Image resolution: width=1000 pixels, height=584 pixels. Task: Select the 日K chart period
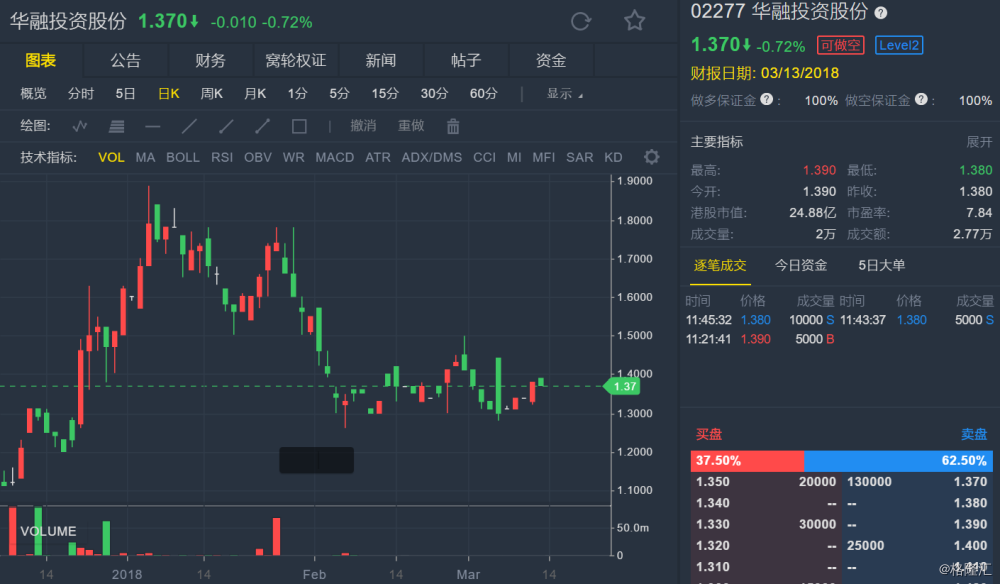(169, 94)
